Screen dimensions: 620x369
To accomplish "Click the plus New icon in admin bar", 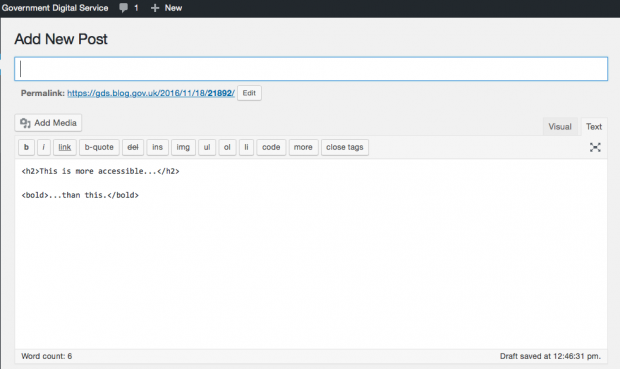I will (166, 8).
